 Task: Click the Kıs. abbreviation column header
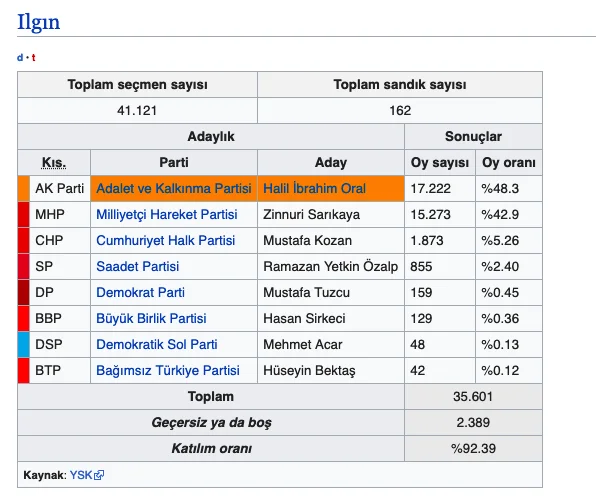[54, 163]
